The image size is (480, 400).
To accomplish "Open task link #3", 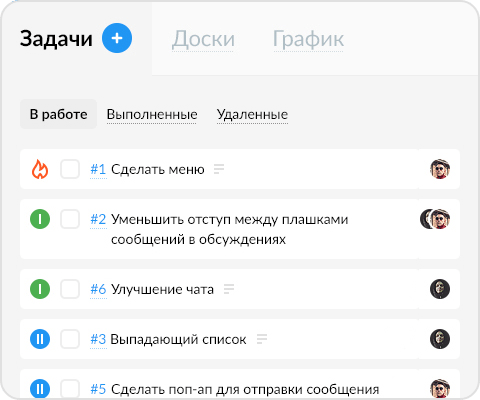I will click(98, 339).
